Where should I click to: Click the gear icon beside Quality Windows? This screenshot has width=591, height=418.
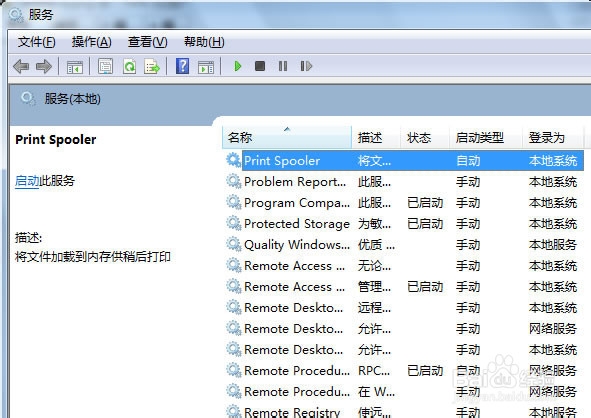234,245
